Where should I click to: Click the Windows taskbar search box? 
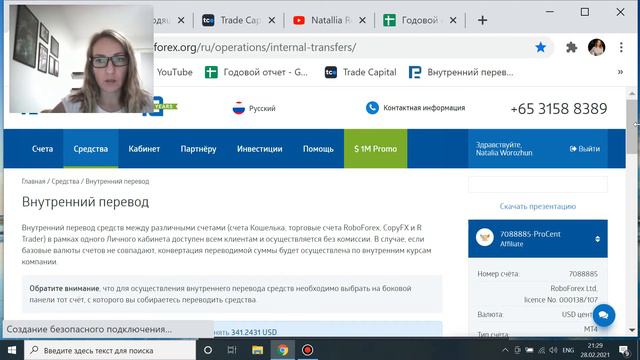tap(110, 350)
